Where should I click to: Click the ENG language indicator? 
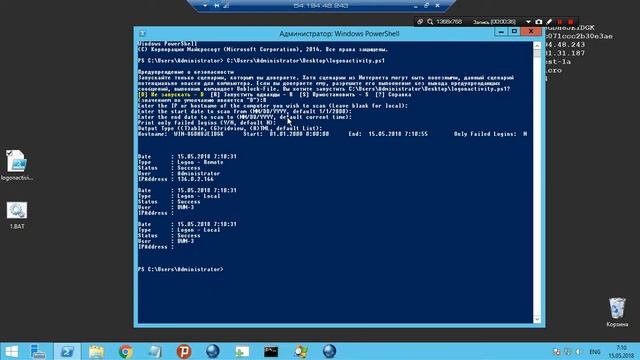tap(595, 352)
